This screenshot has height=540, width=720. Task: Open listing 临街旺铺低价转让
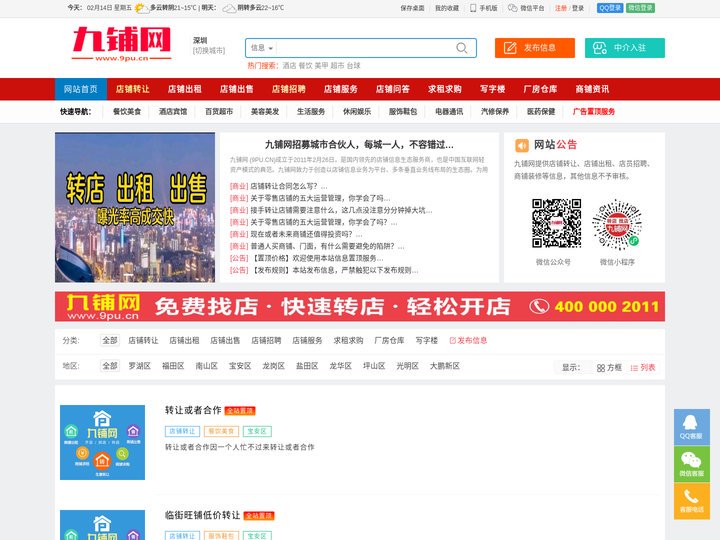(202, 515)
